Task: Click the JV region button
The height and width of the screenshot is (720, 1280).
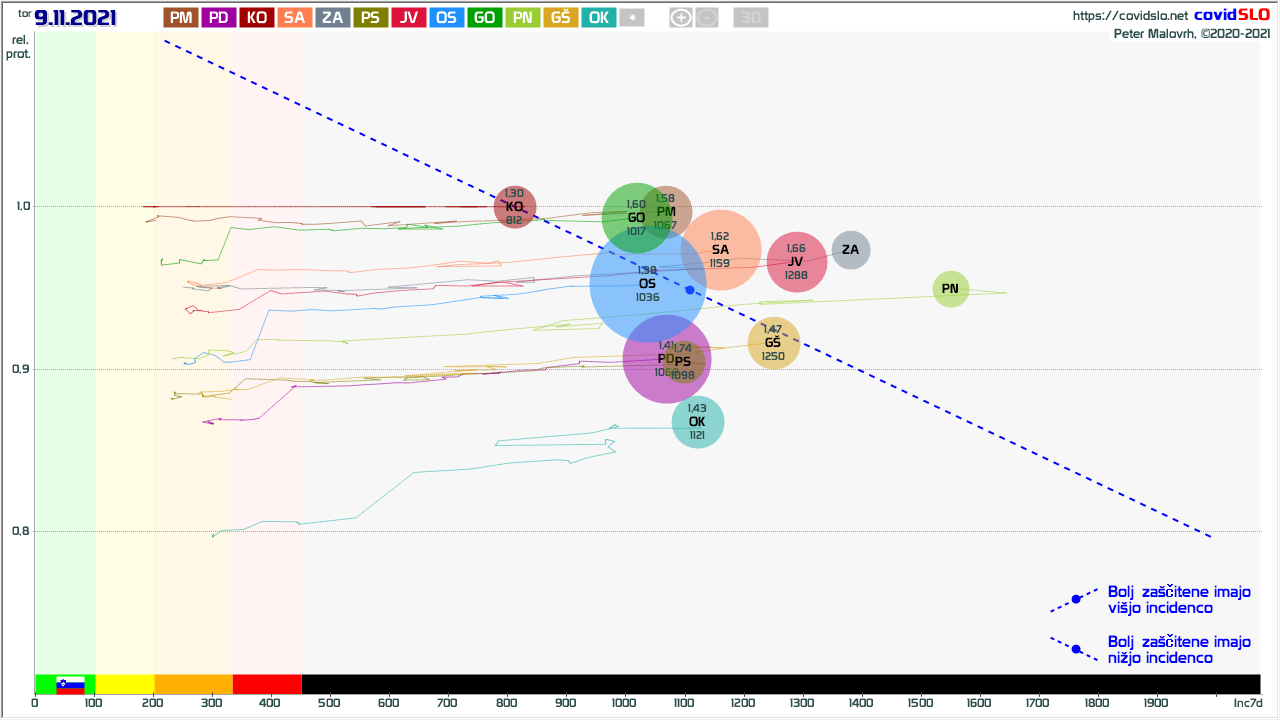Action: point(408,17)
